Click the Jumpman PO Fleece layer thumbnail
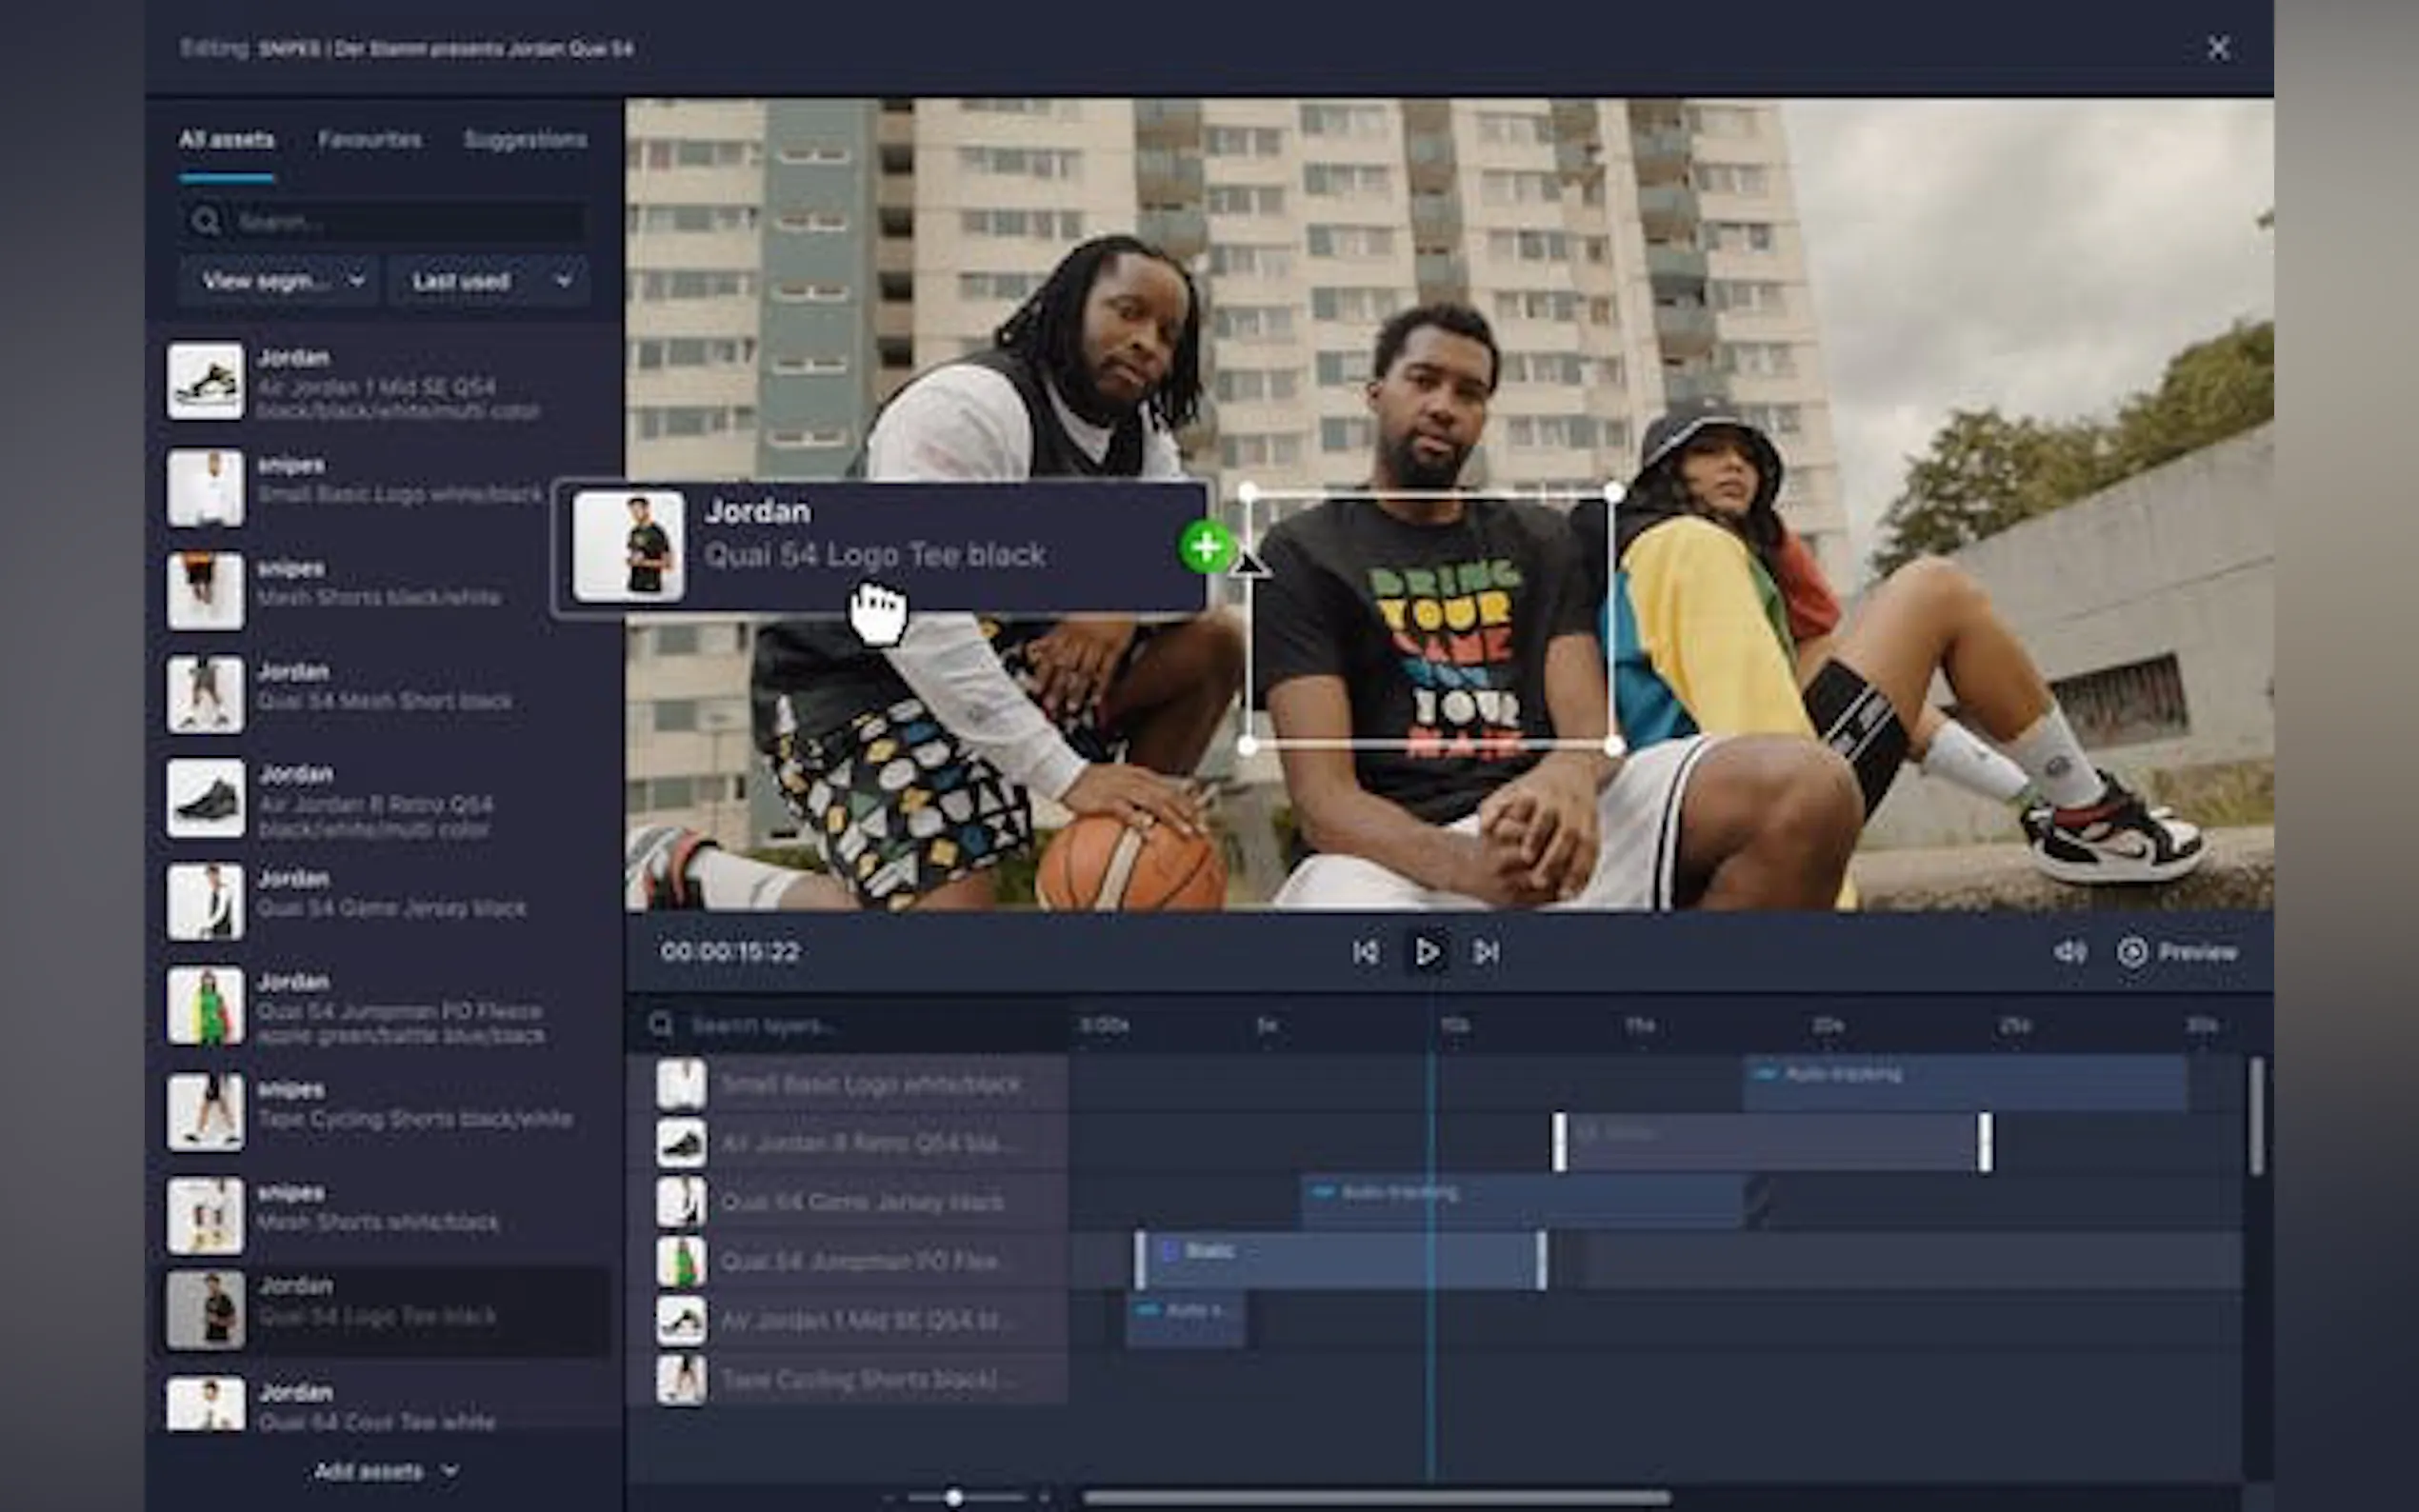Screen dimensions: 2419x1512 tap(681, 1262)
